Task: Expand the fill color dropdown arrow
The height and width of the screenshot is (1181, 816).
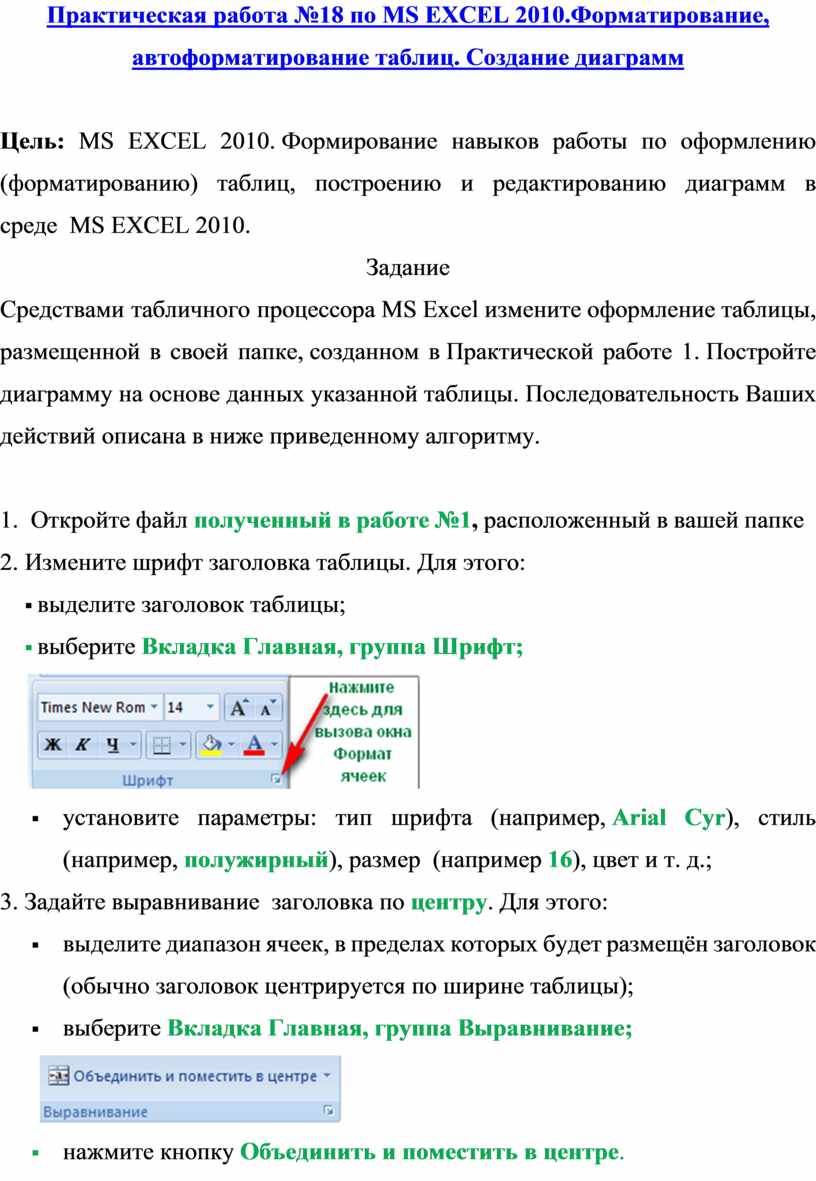Action: [x=231, y=745]
